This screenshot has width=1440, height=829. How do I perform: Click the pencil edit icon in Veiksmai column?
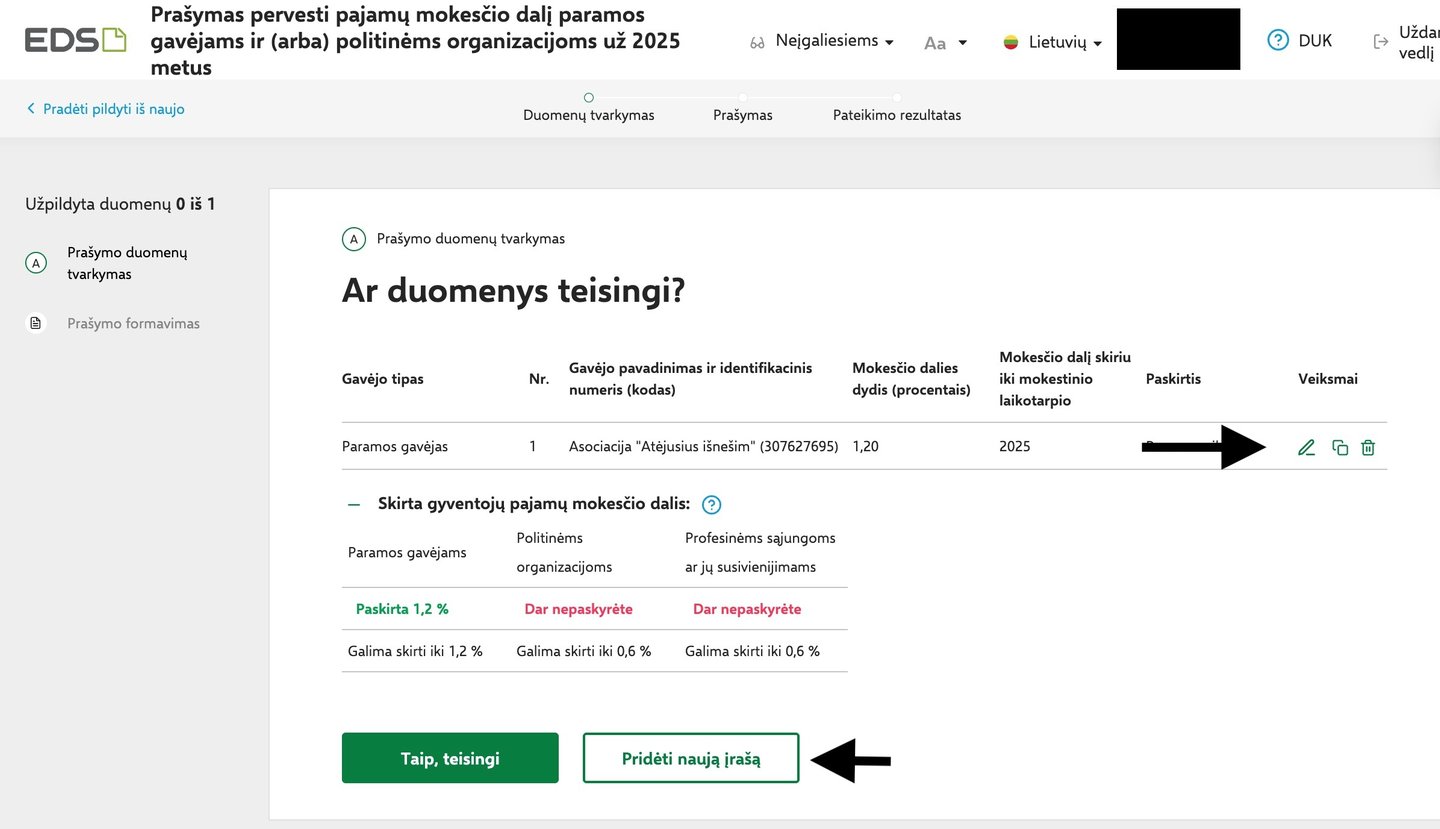point(1306,448)
